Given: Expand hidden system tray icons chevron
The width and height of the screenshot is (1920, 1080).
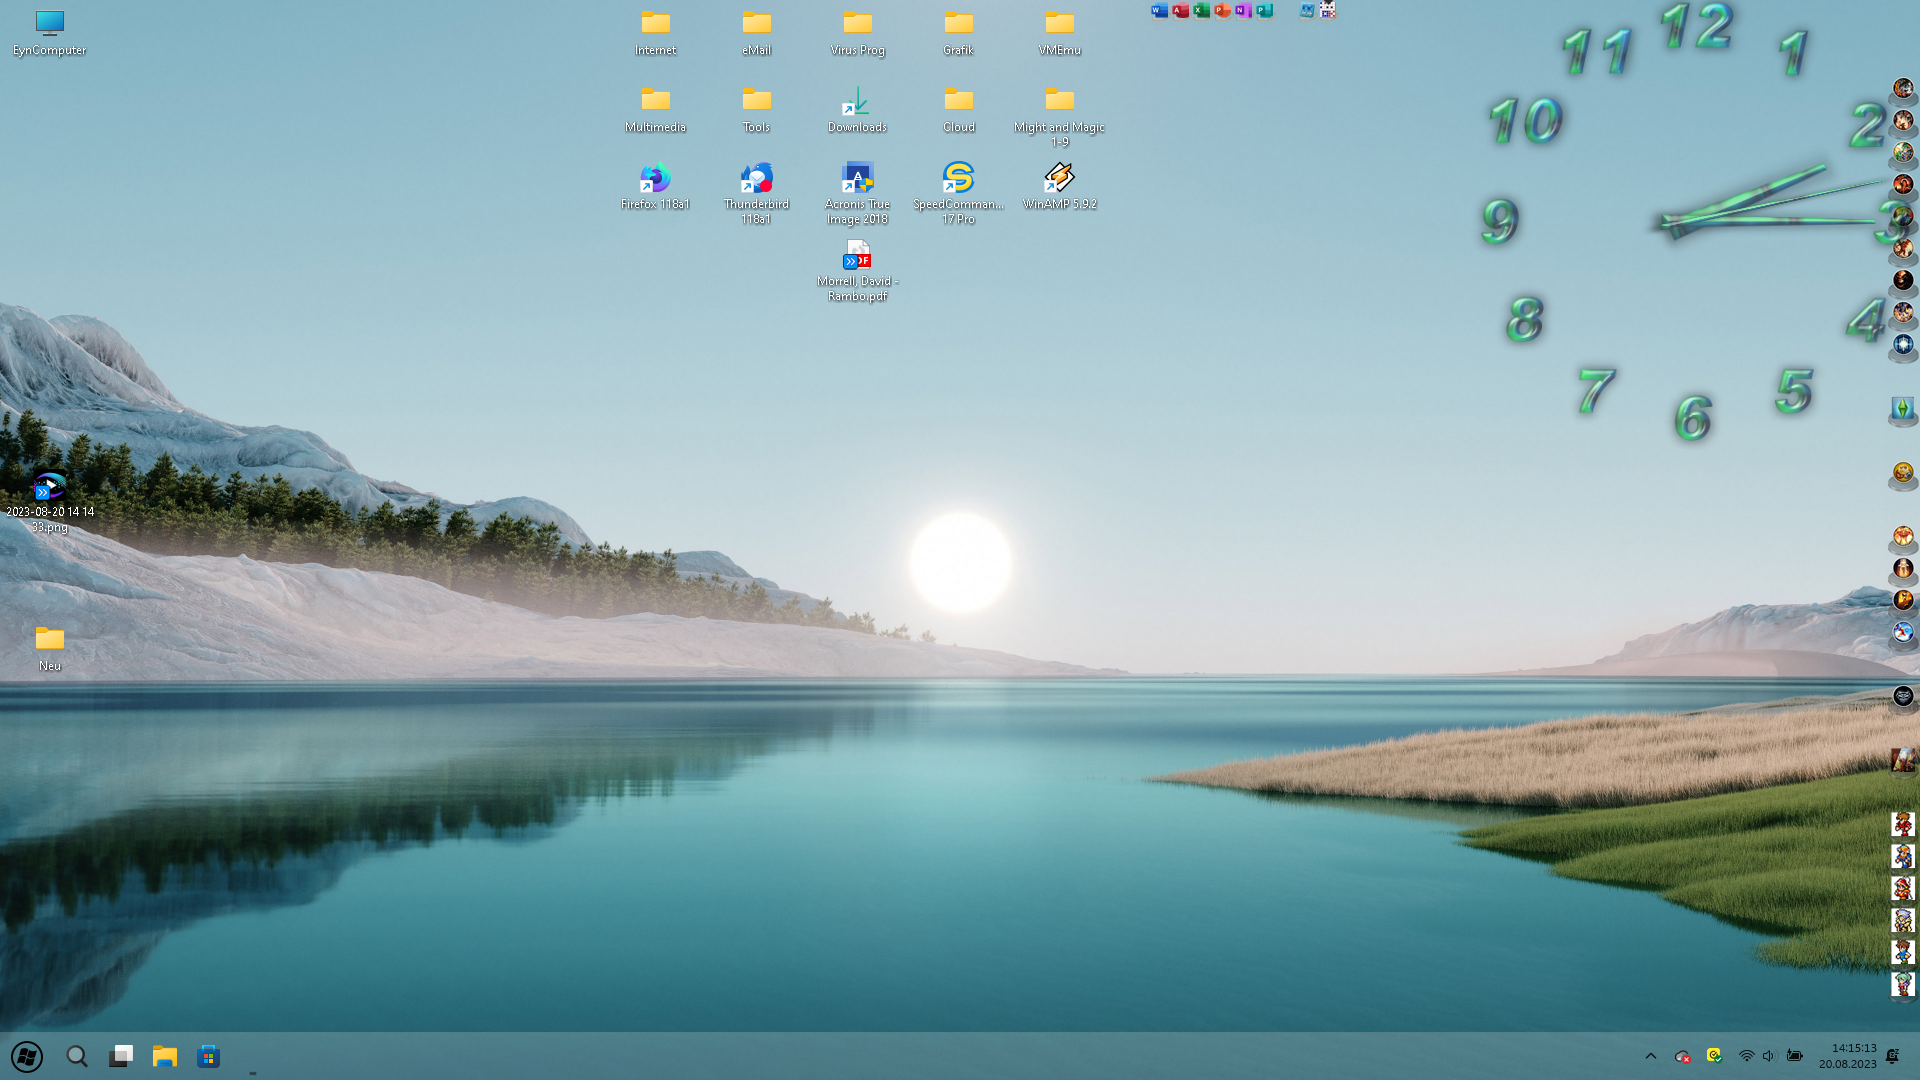Looking at the screenshot, I should 1651,1056.
